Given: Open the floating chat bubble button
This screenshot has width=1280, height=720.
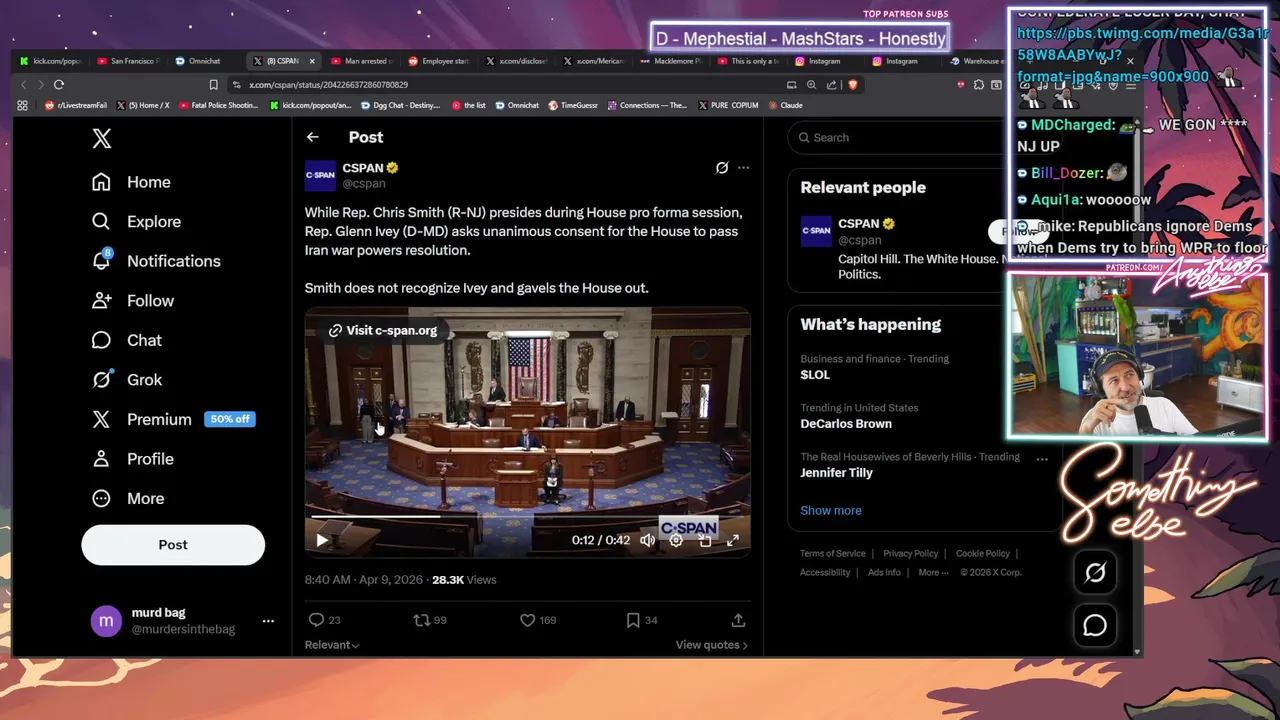Looking at the screenshot, I should click(x=1095, y=626).
